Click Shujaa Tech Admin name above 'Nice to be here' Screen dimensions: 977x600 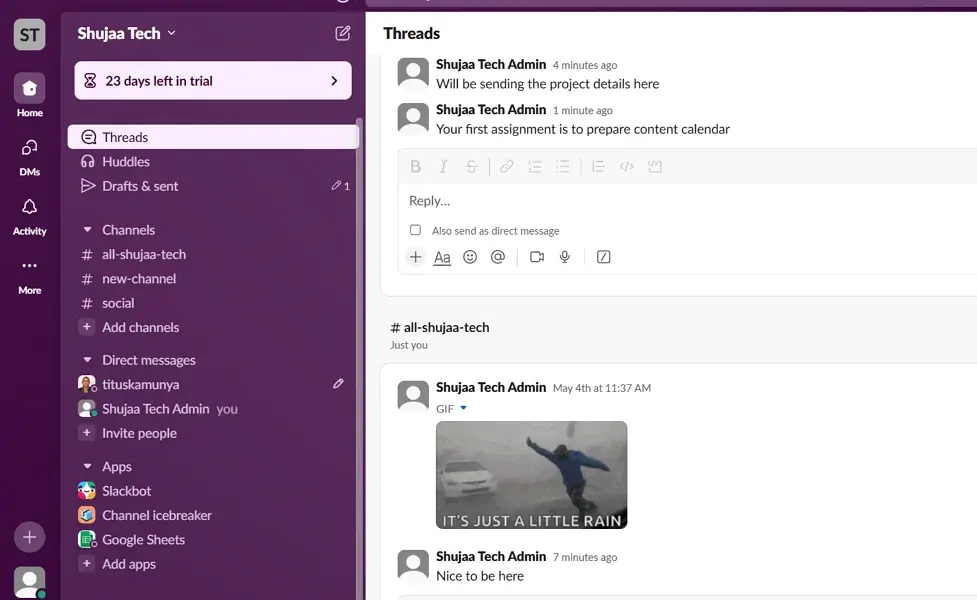(491, 556)
